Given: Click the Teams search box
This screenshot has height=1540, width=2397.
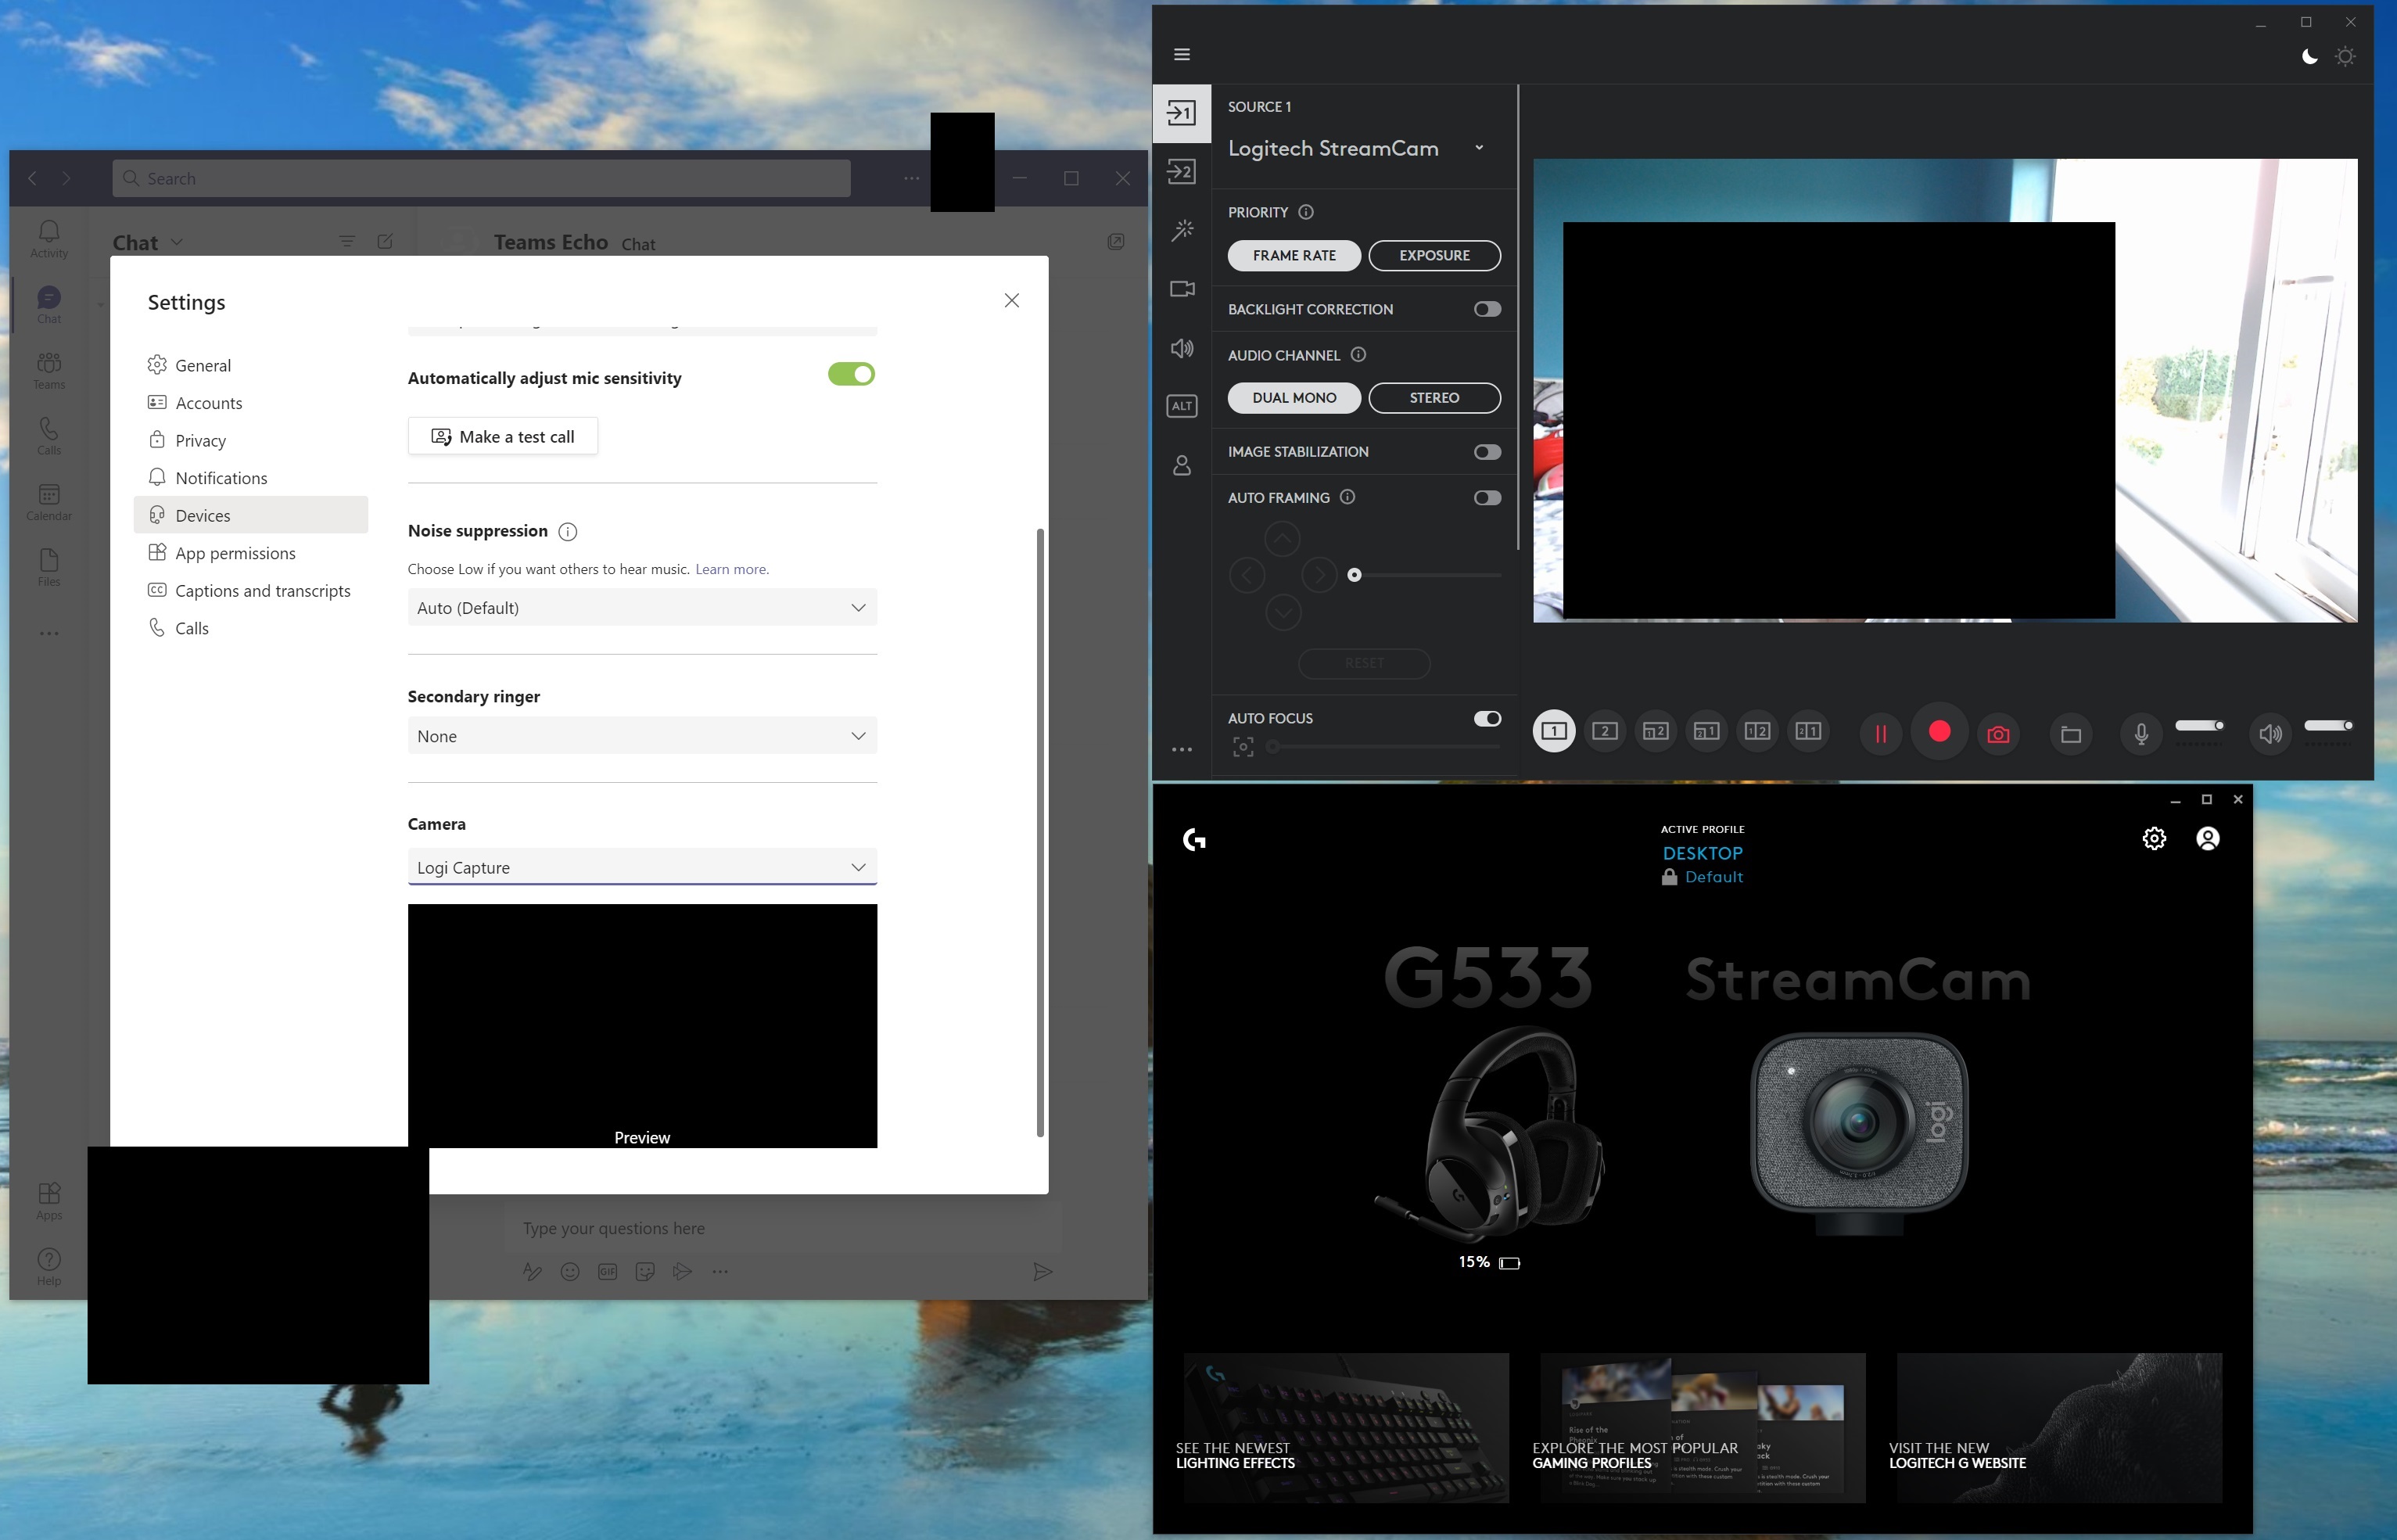Looking at the screenshot, I should [481, 178].
